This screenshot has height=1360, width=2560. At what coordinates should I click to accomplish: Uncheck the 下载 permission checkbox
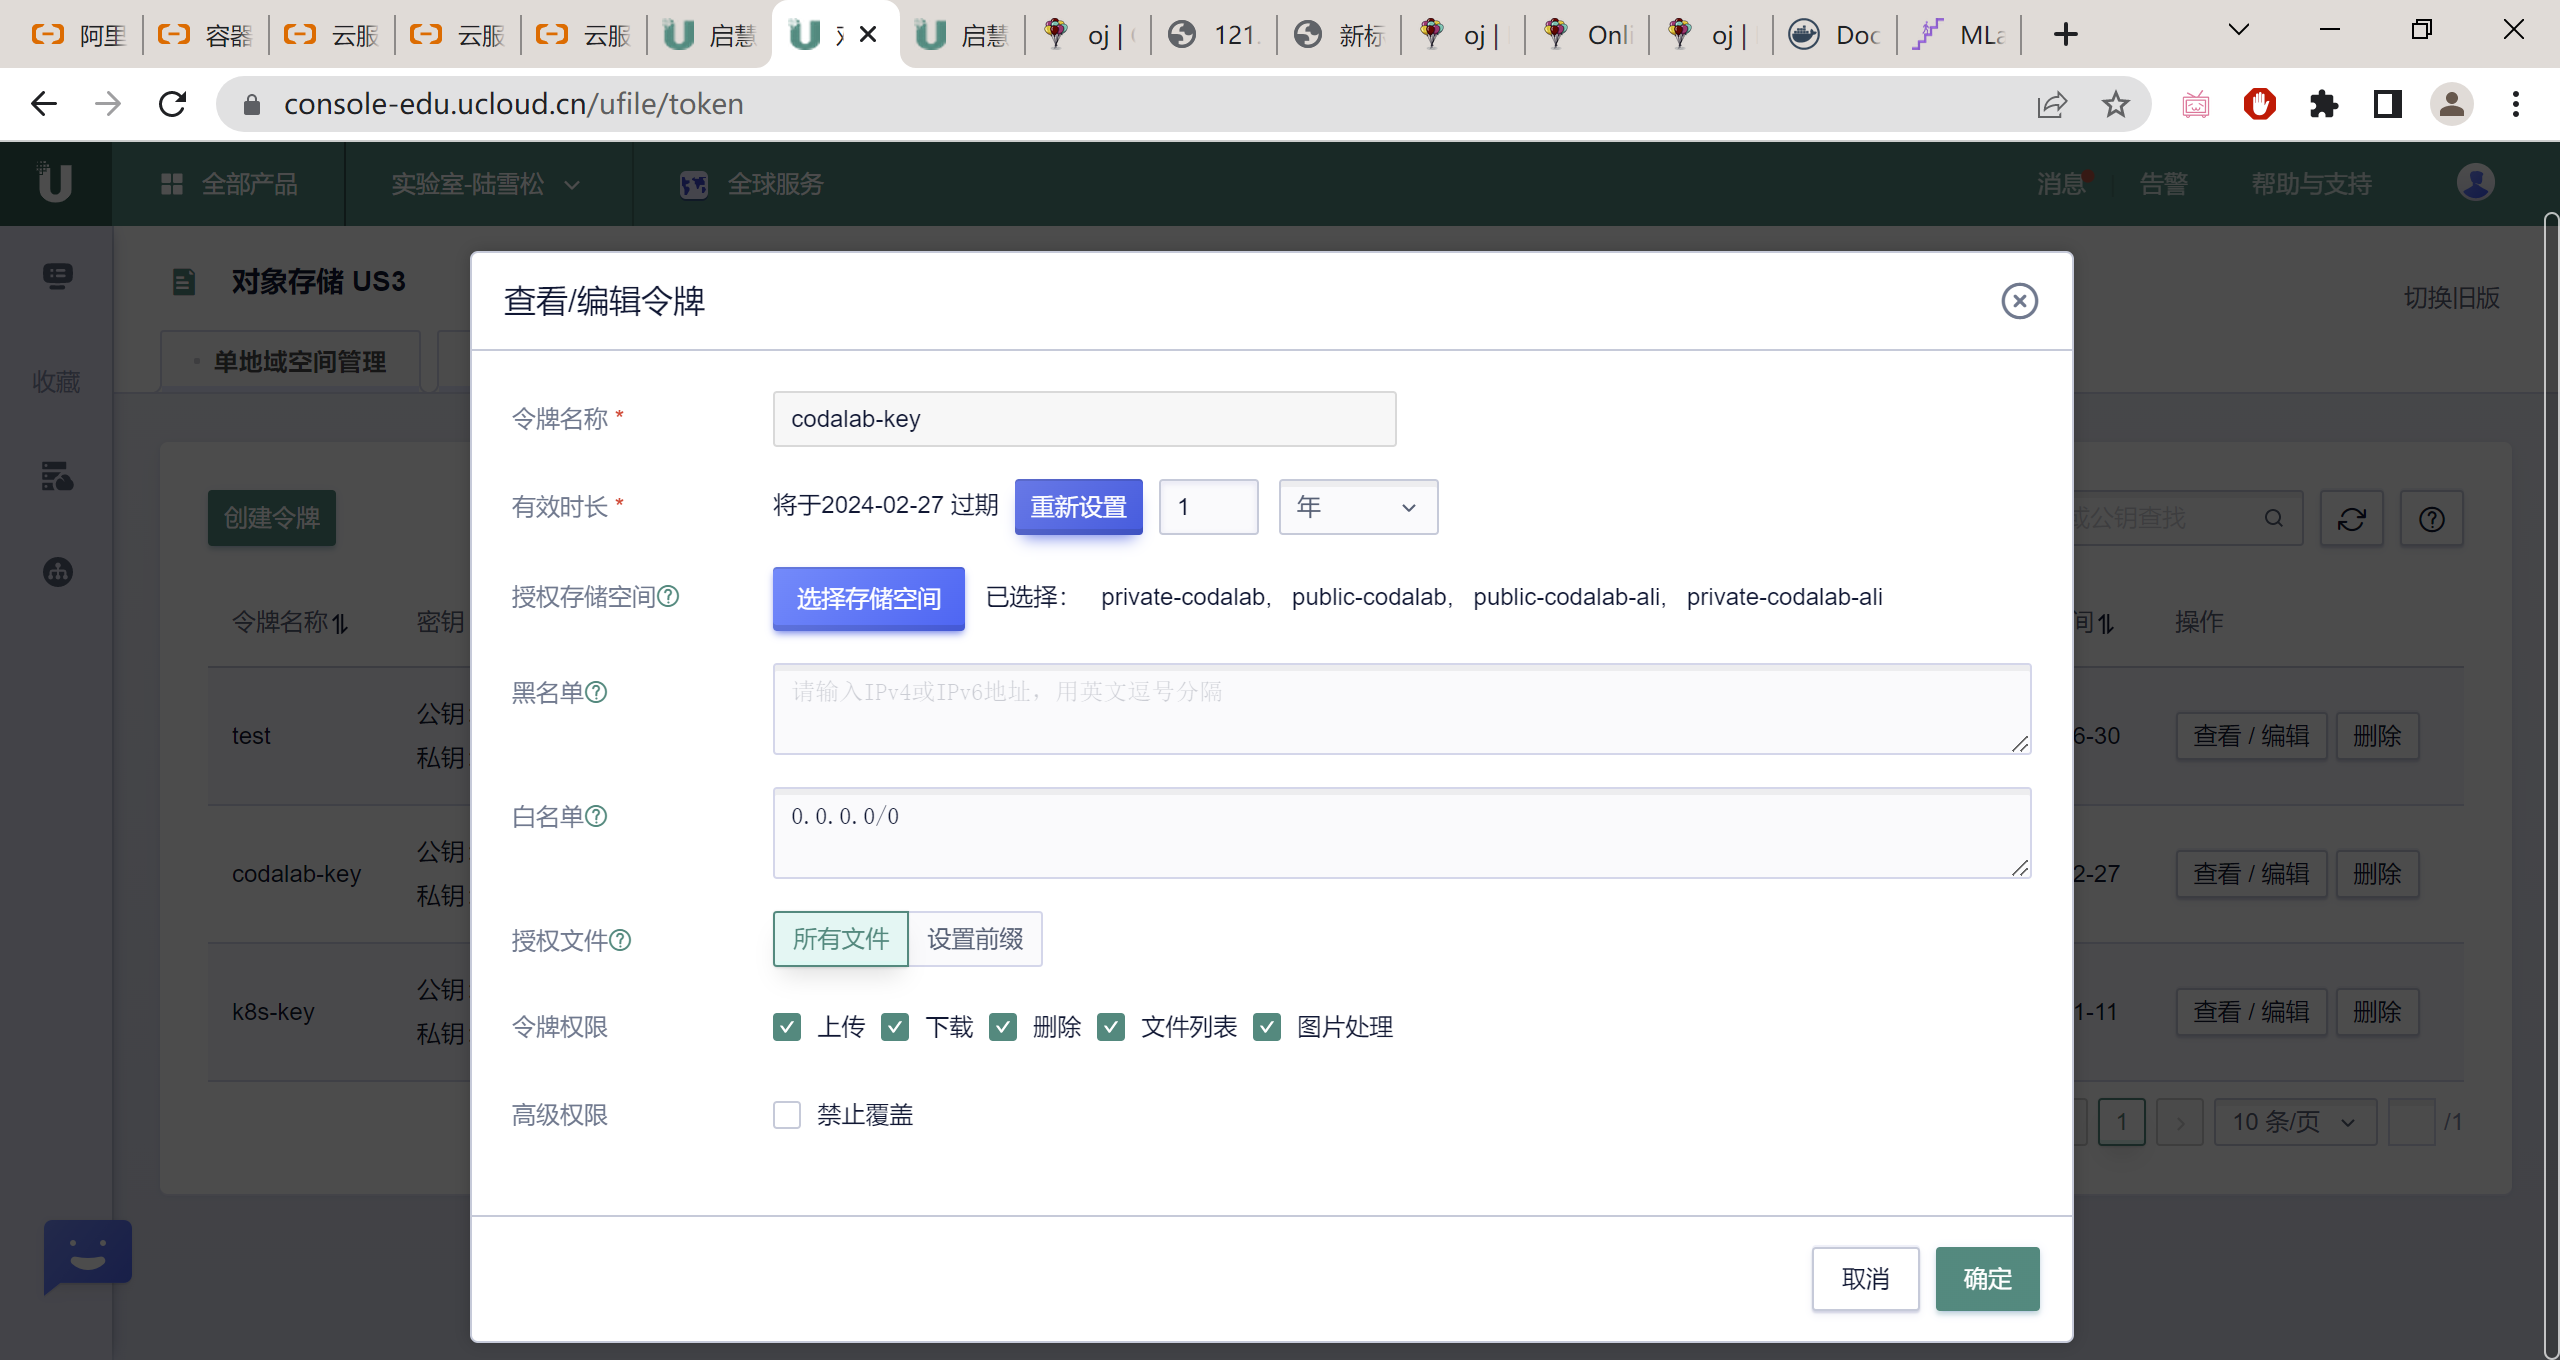pyautogui.click(x=895, y=1027)
